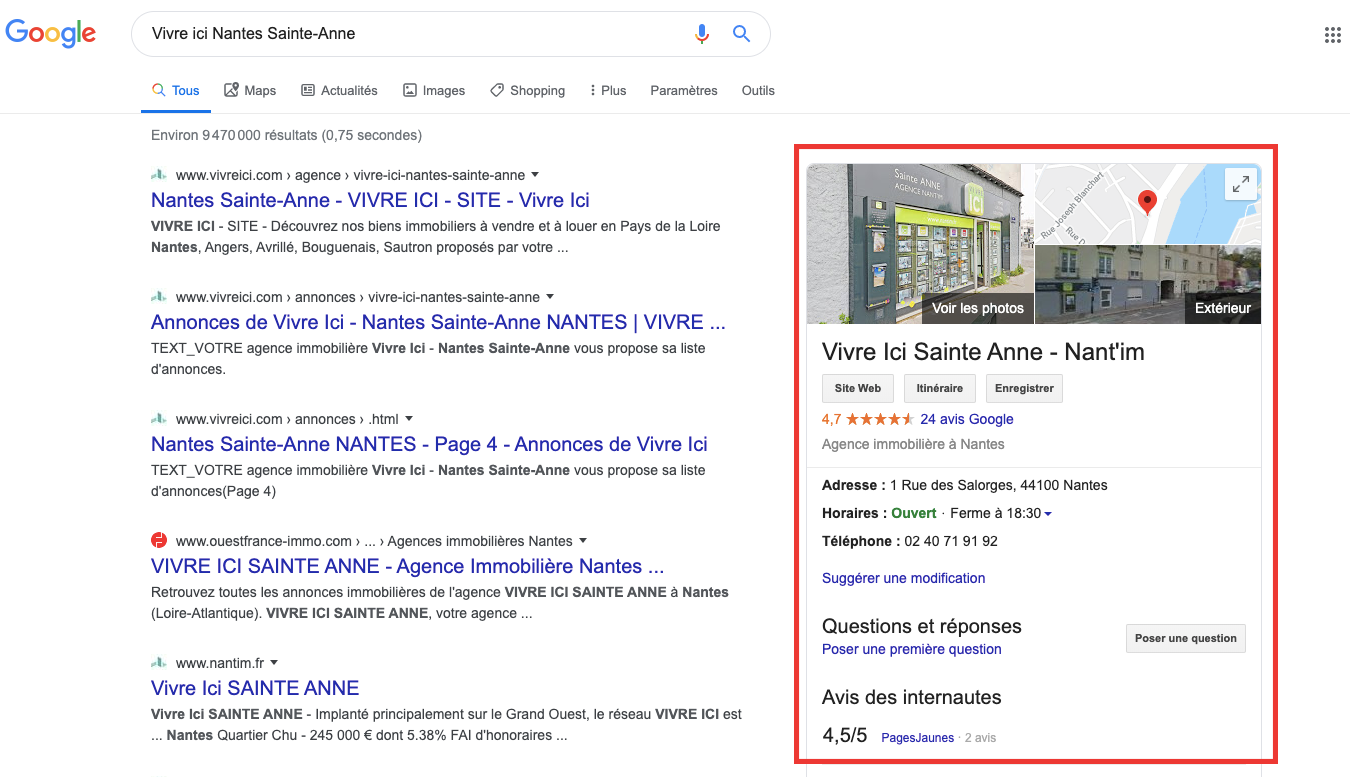1350x777 pixels.
Task: Open result 'Annonces de Vivre Ici - Nantes Sainte-Anne NANTES'
Action: coord(438,322)
